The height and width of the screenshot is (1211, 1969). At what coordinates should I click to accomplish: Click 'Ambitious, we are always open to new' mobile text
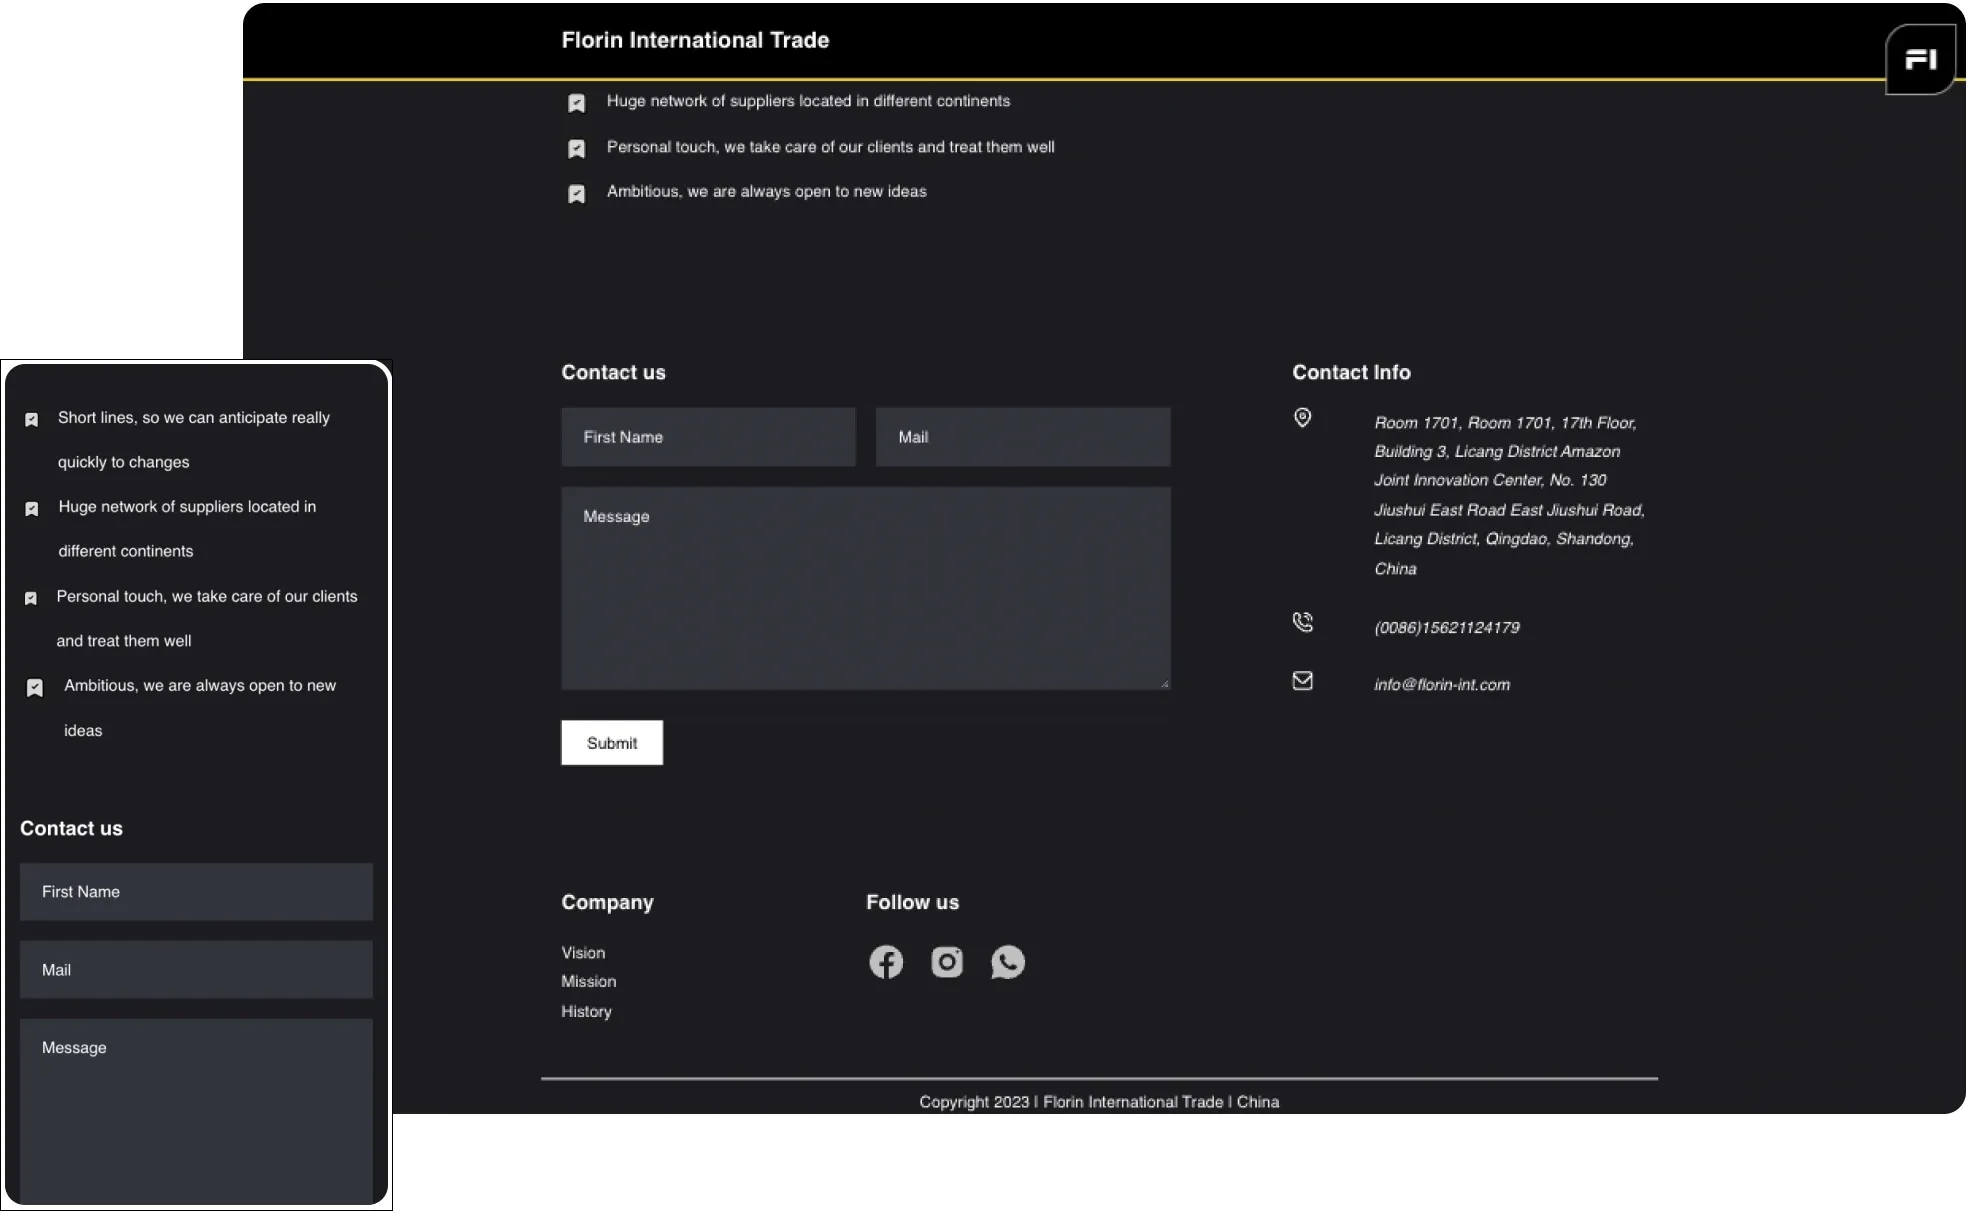coord(200,686)
